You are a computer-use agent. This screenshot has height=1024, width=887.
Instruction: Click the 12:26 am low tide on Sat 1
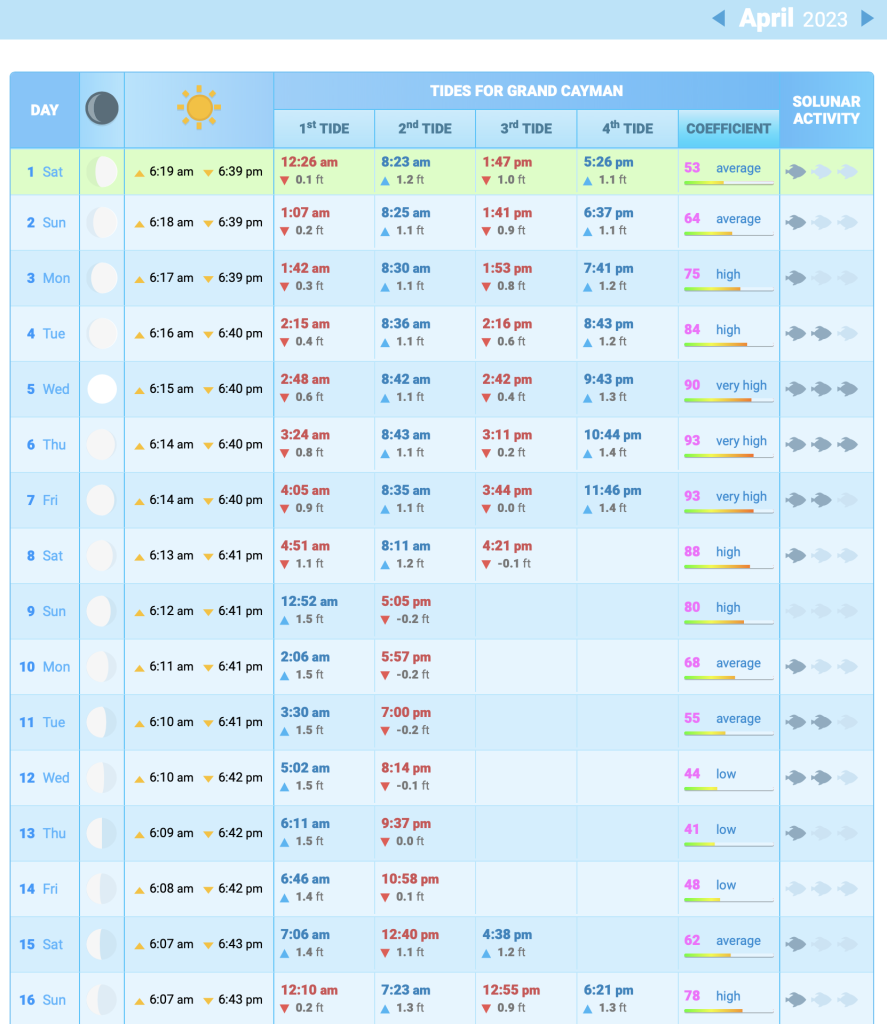coord(309,161)
